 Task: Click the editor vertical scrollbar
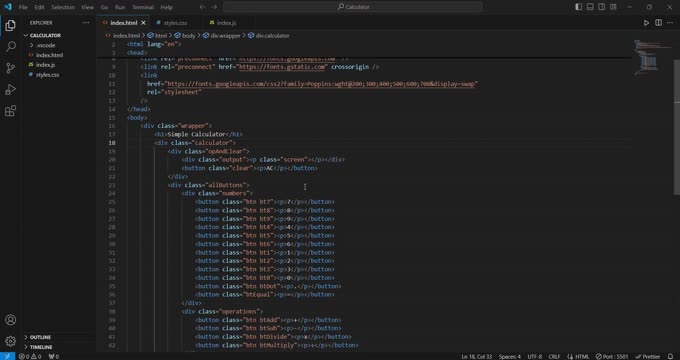(677, 127)
